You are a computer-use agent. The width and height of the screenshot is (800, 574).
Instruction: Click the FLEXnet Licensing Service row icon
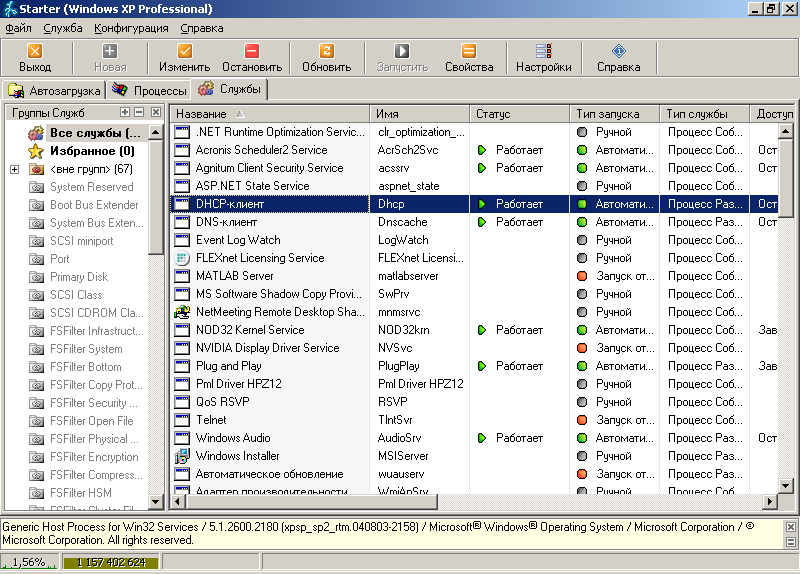coord(182,258)
